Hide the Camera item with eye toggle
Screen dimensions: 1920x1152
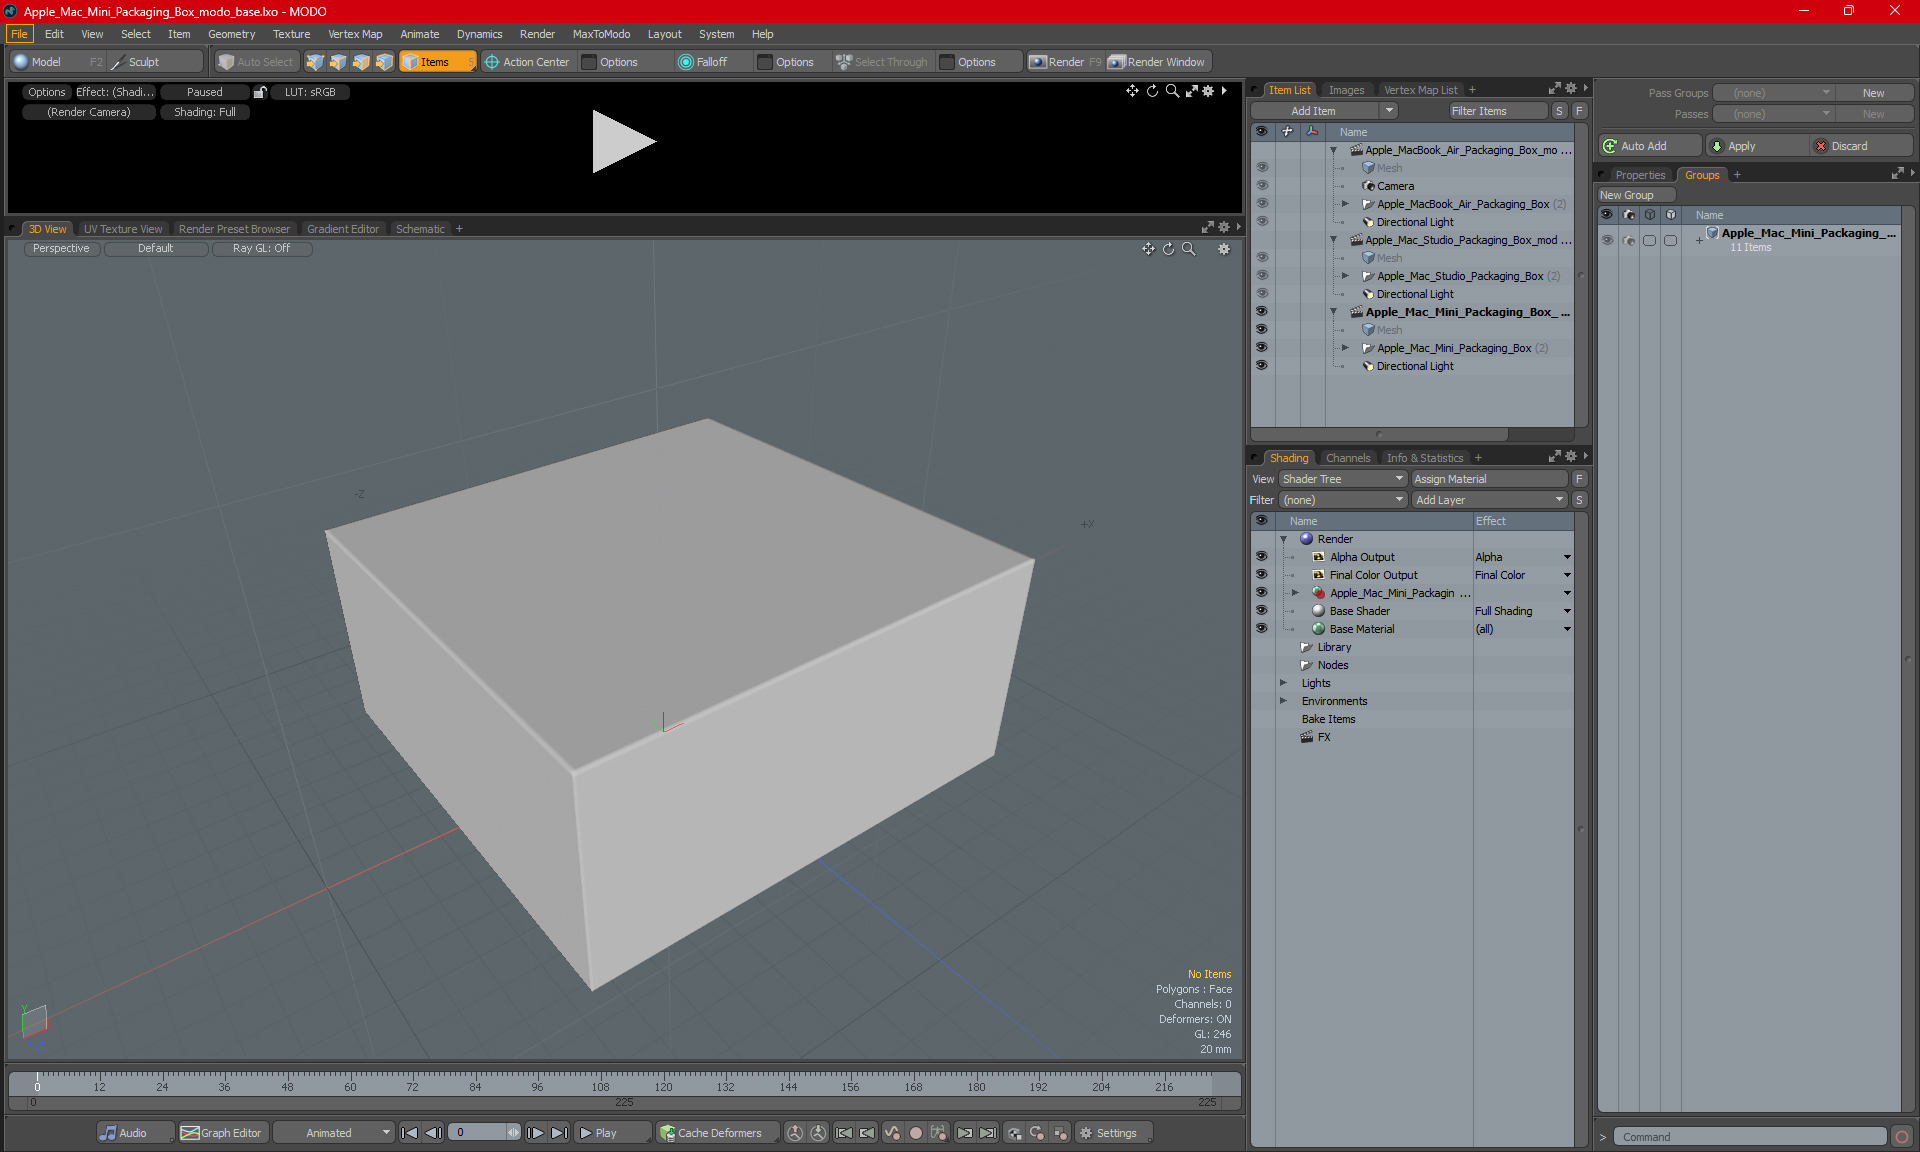click(x=1261, y=186)
